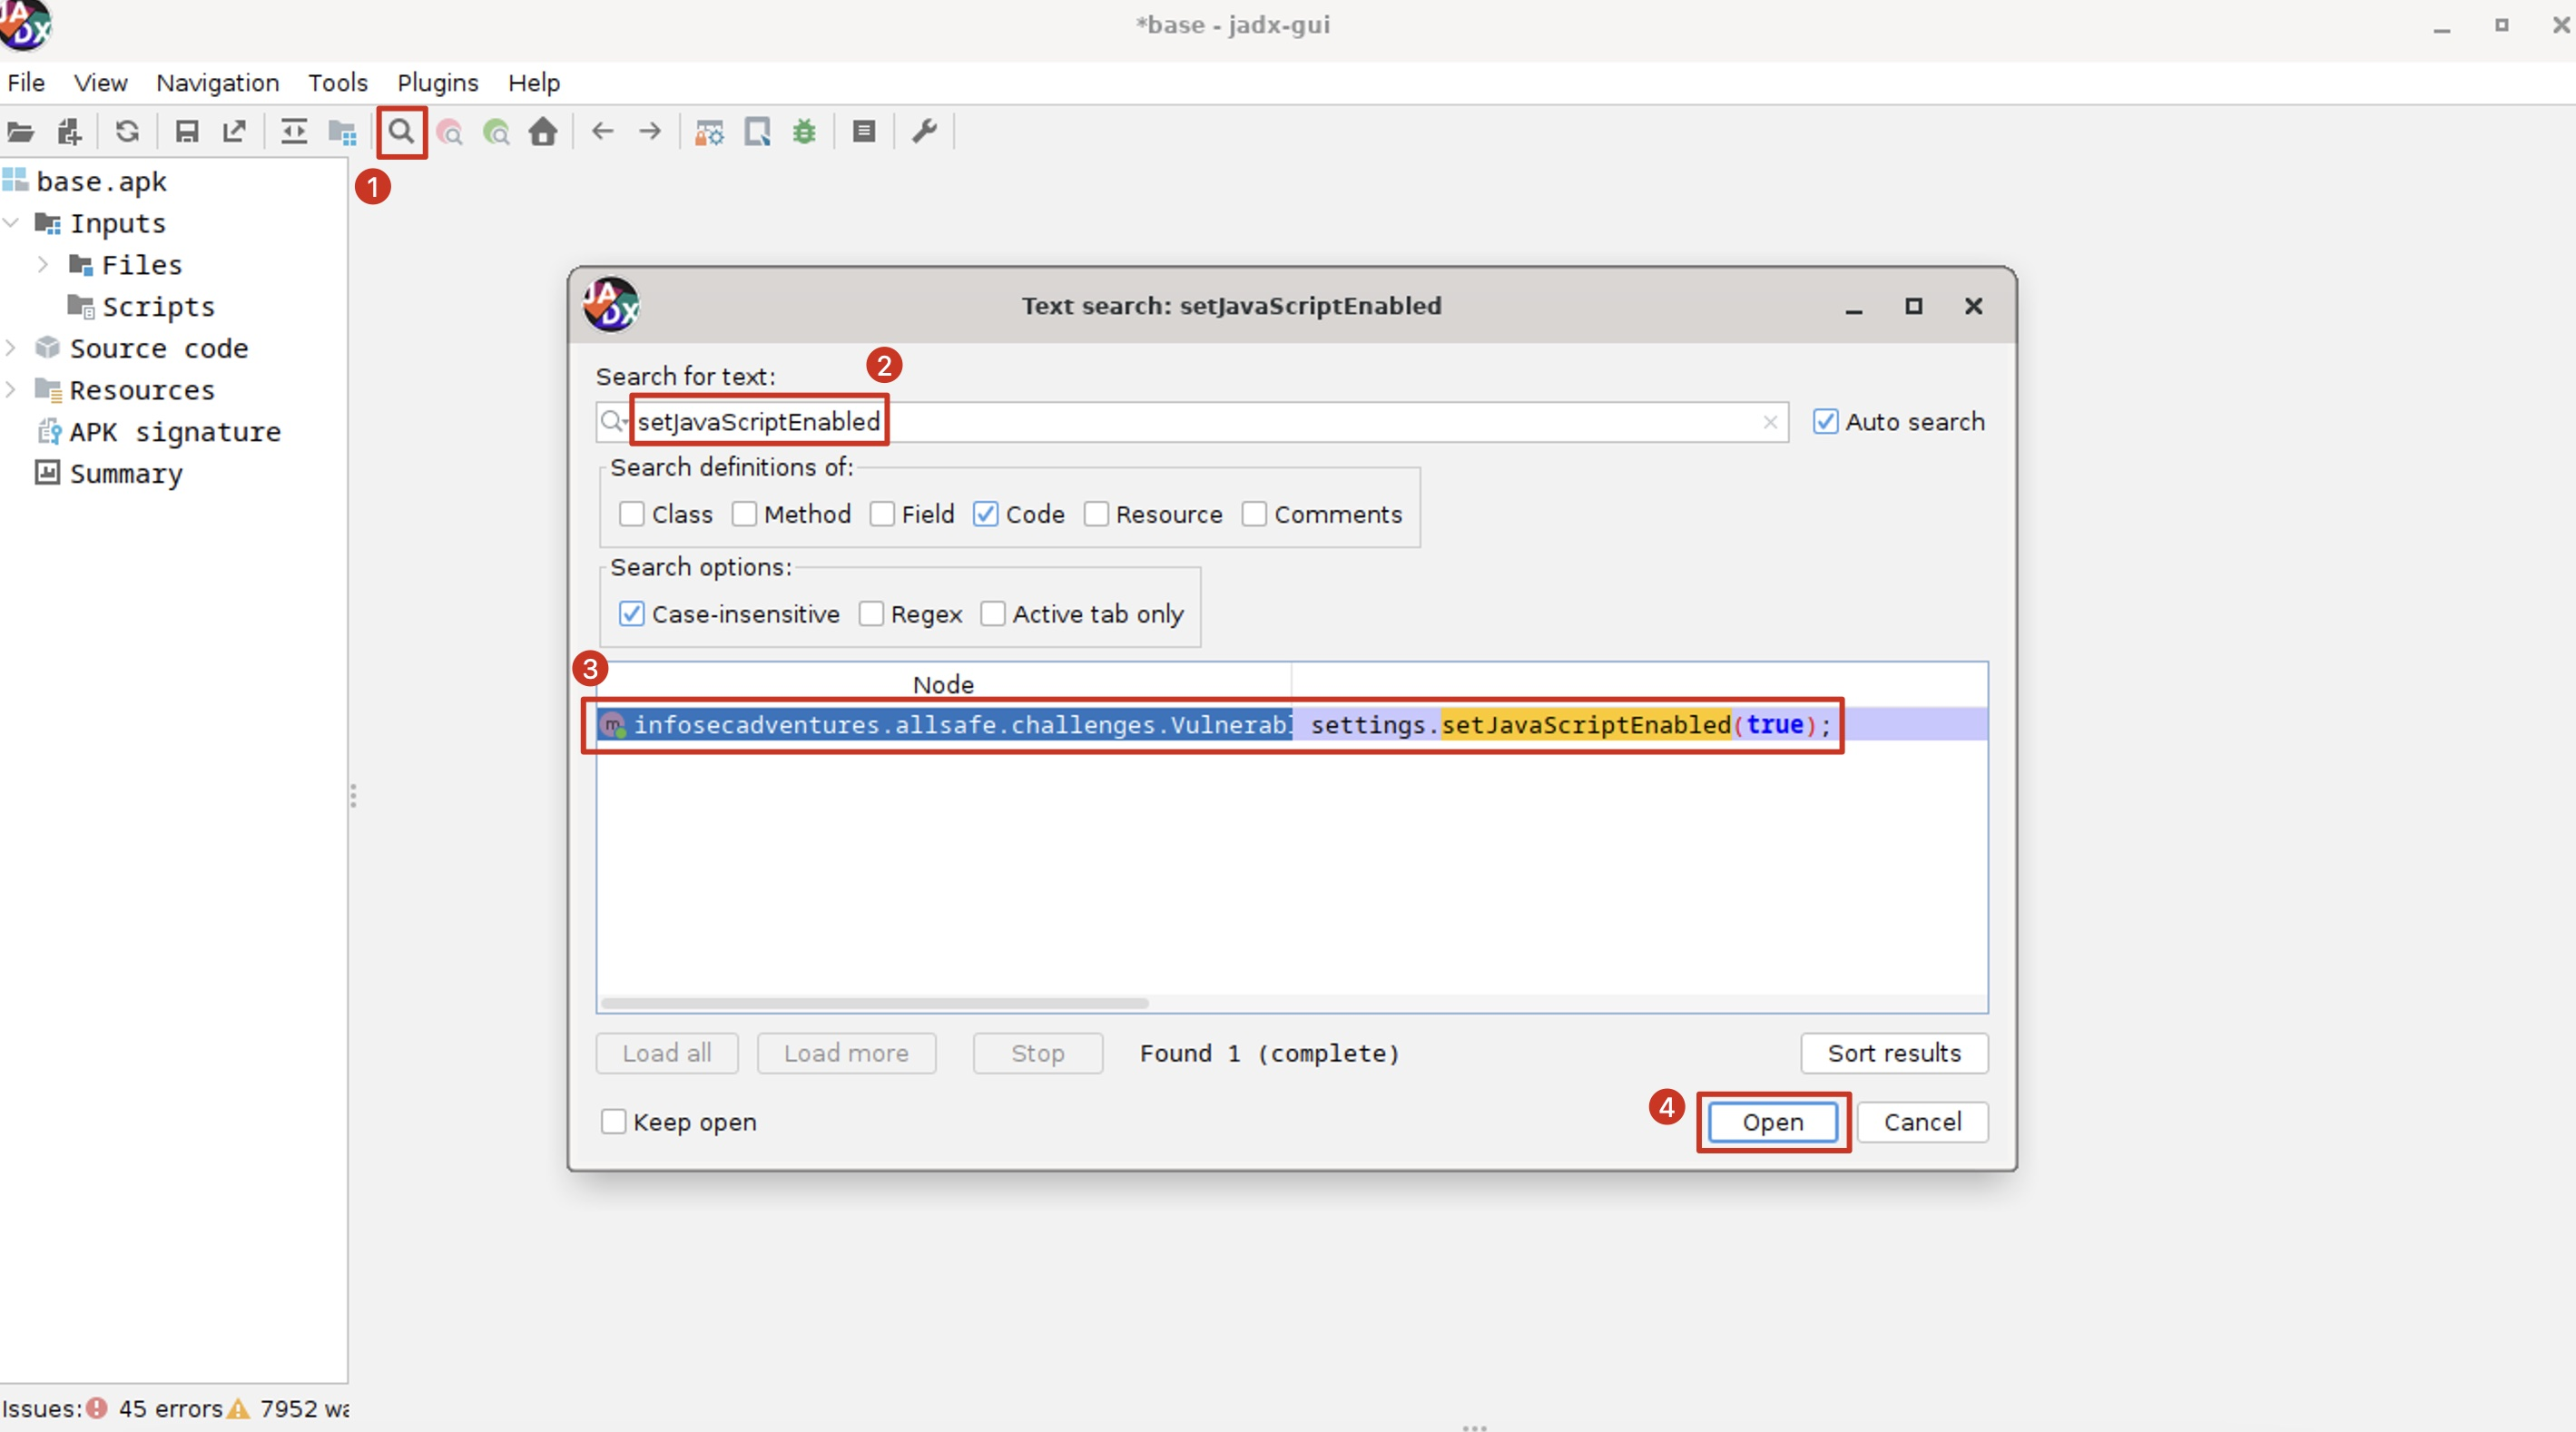The image size is (2576, 1432).
Task: Enable the Method search checkbox
Action: [744, 514]
